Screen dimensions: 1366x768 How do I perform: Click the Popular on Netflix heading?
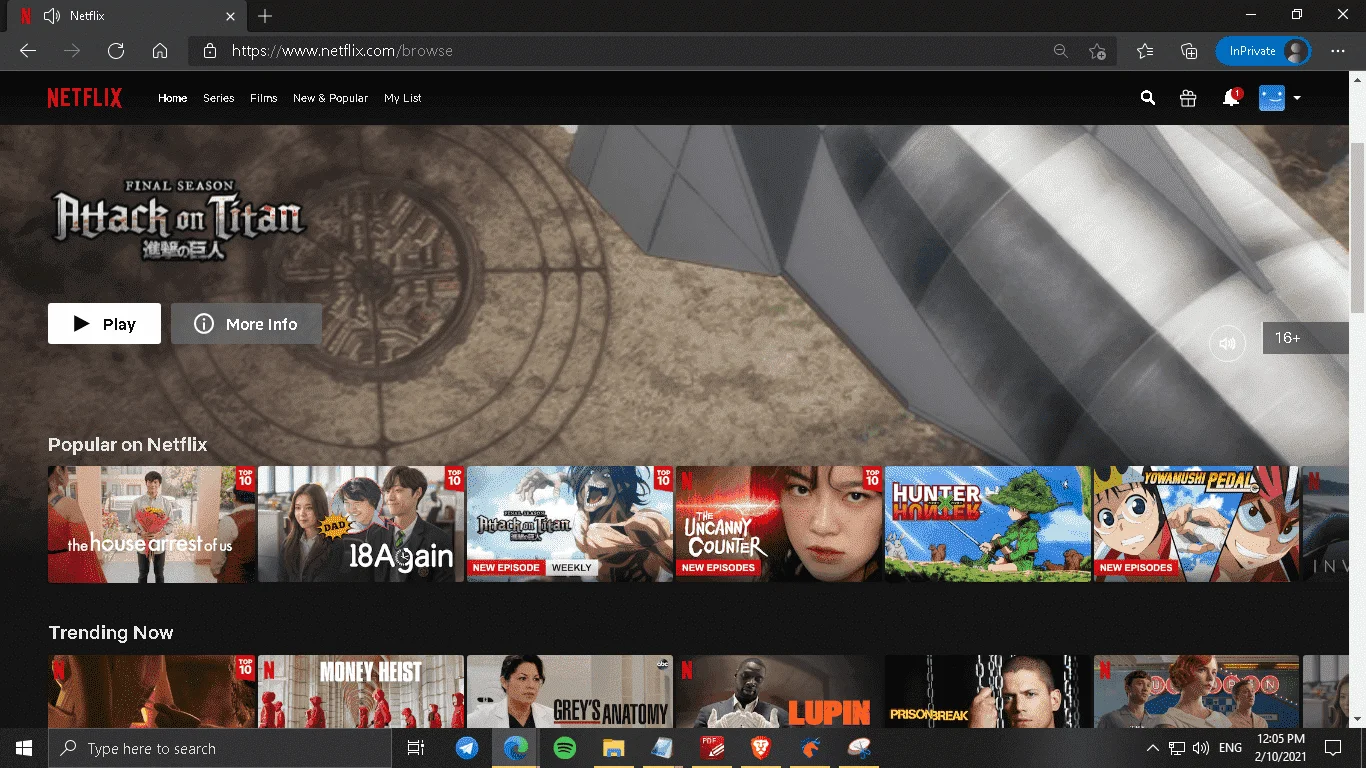tap(128, 444)
